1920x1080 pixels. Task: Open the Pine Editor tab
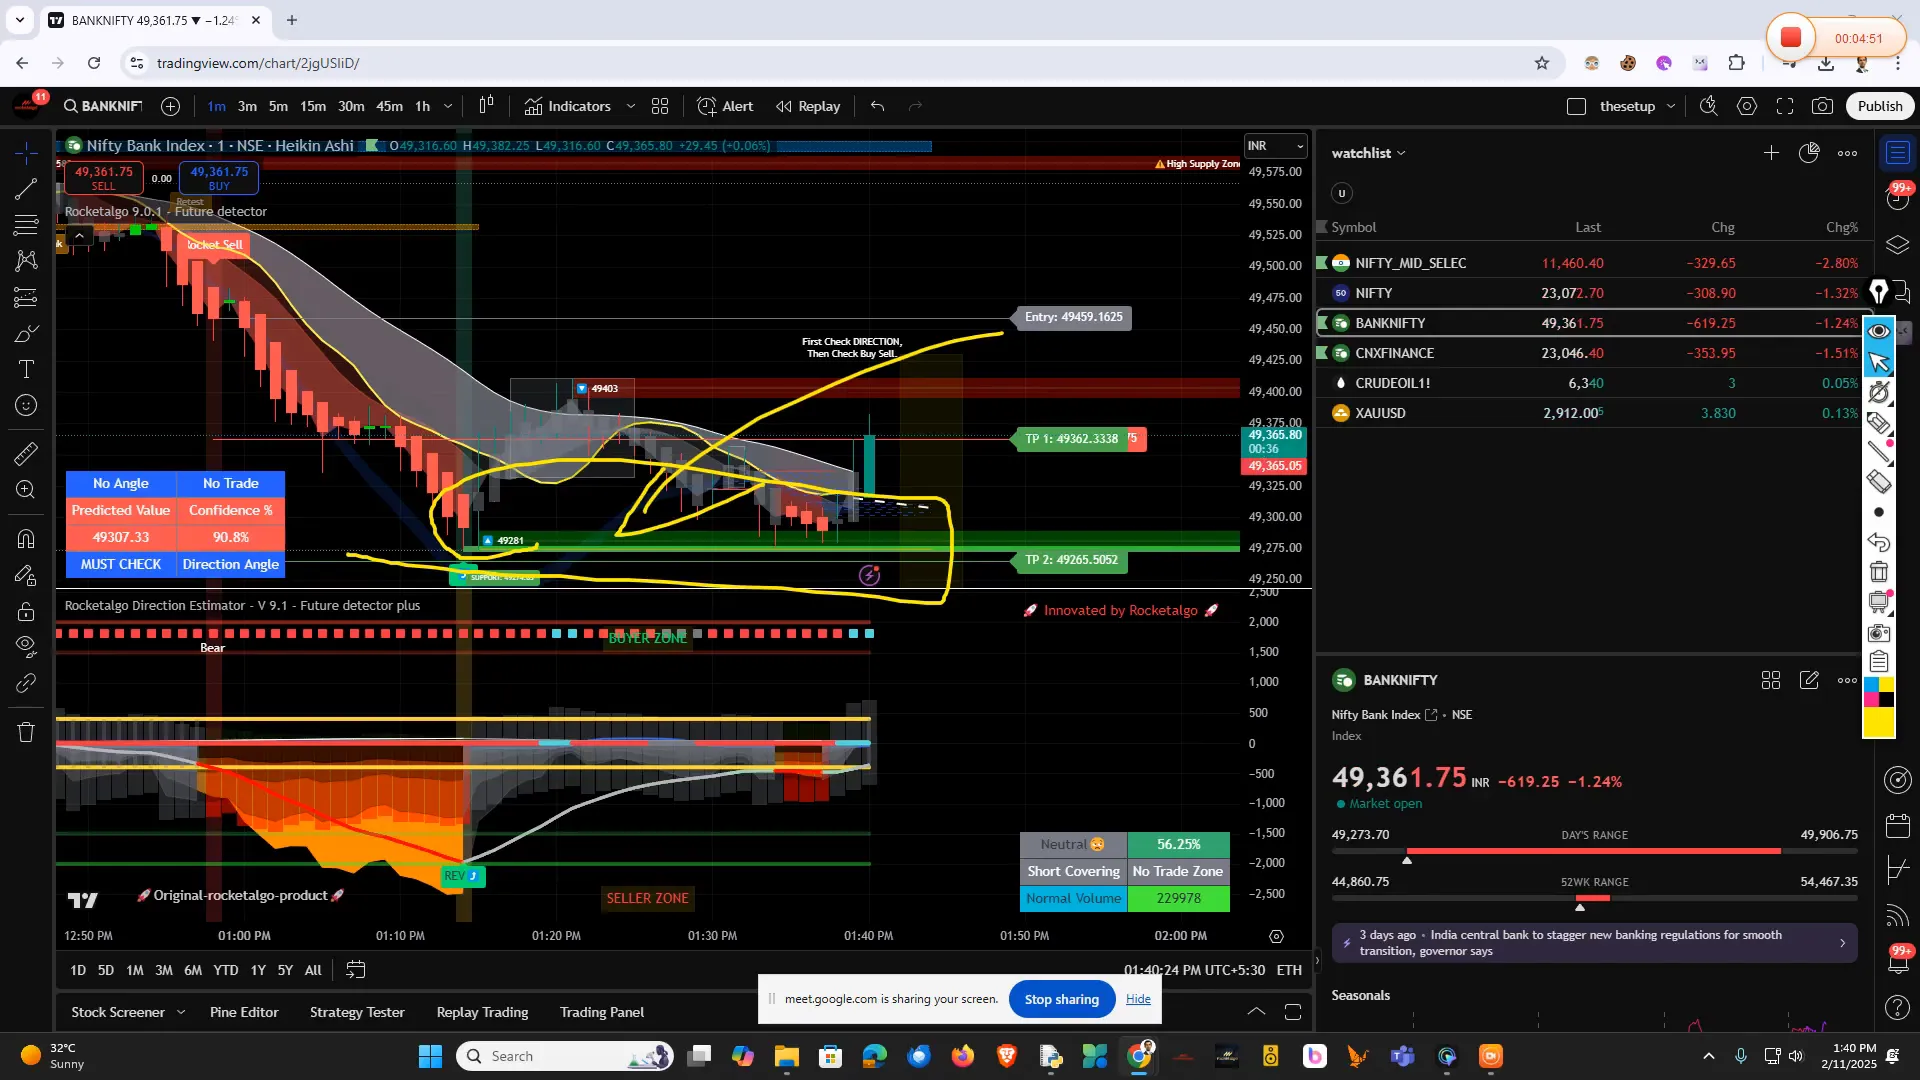(244, 1012)
